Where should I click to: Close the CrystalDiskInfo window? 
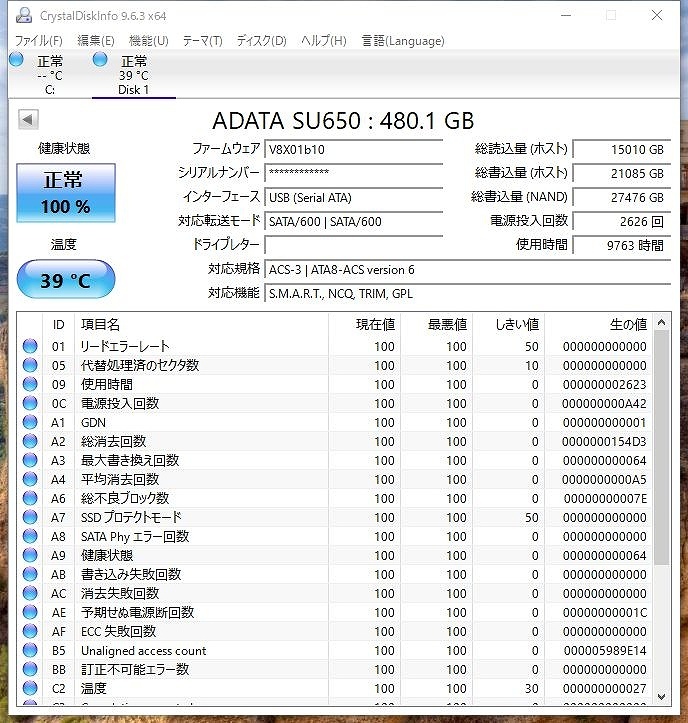tap(657, 15)
